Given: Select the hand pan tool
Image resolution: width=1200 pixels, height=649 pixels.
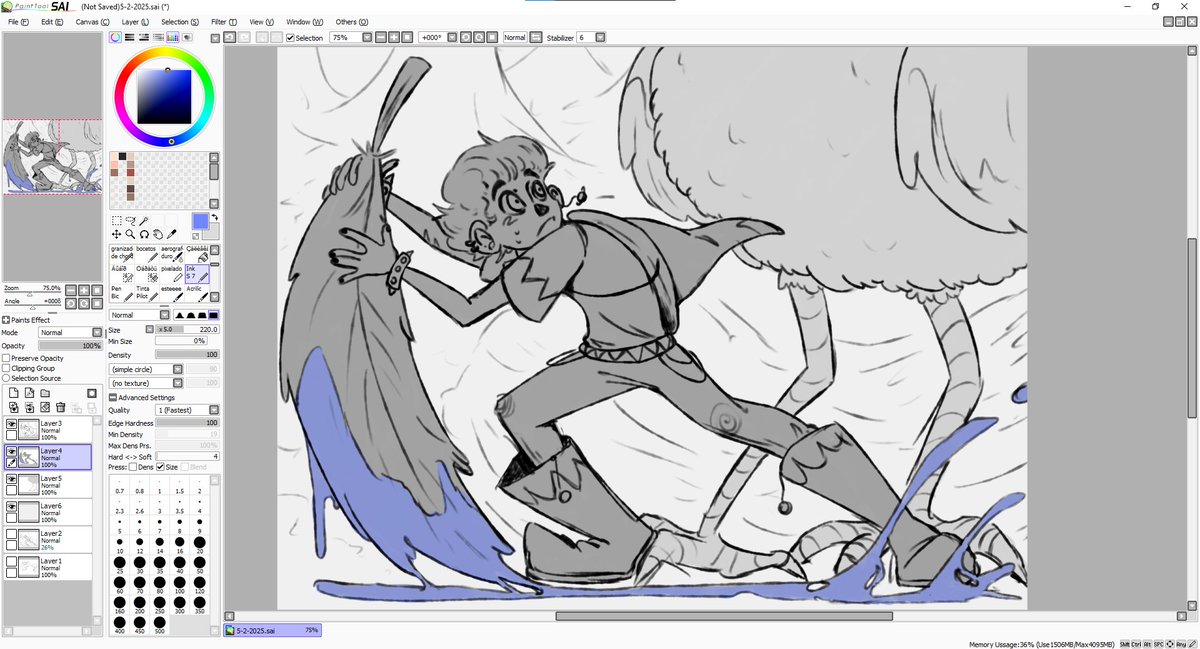Looking at the screenshot, I should tap(158, 234).
